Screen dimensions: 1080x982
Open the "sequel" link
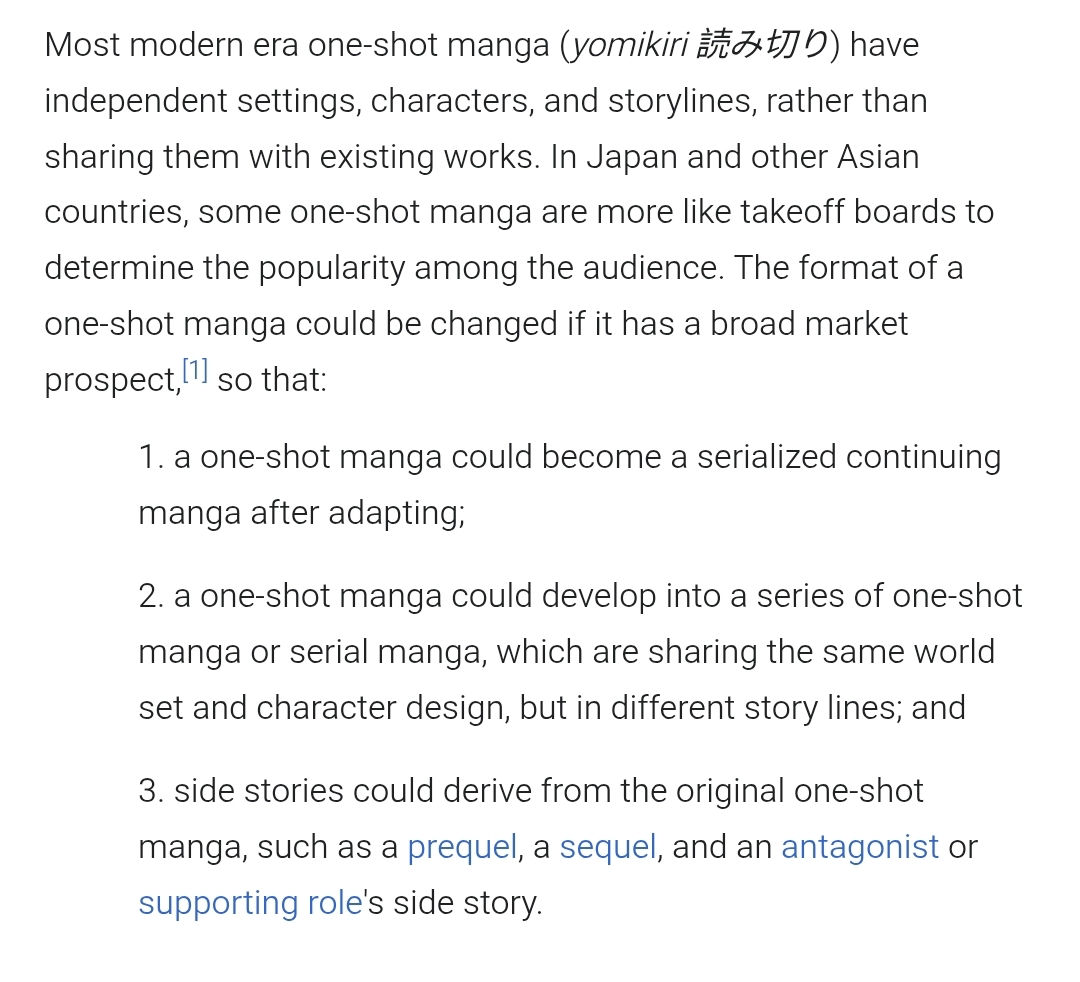[608, 847]
